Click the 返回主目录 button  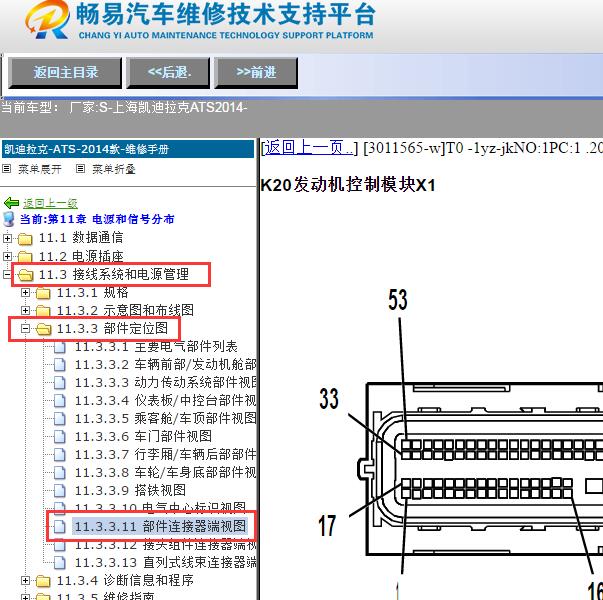[65, 72]
